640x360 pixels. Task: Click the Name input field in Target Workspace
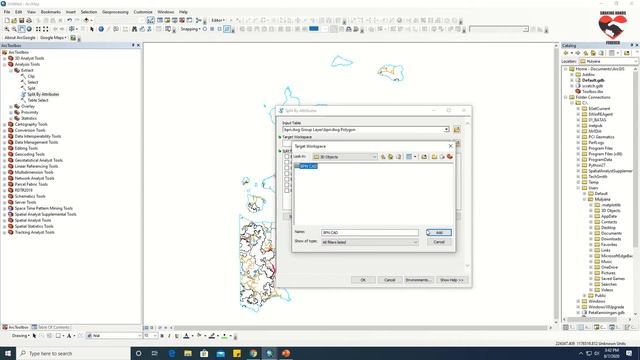coord(369,233)
